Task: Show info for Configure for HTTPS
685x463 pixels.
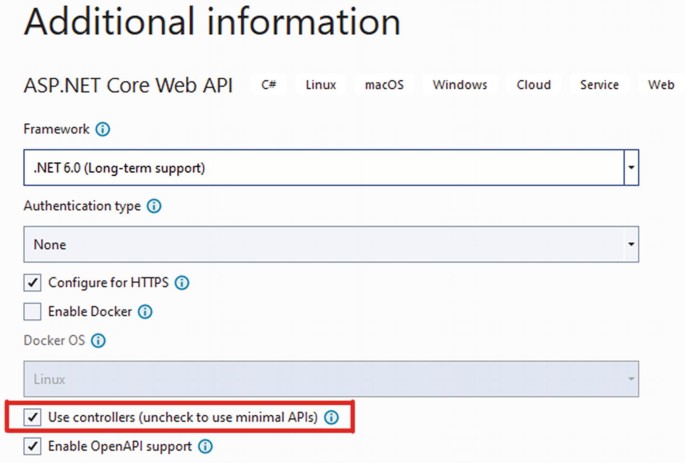Action: tap(182, 283)
